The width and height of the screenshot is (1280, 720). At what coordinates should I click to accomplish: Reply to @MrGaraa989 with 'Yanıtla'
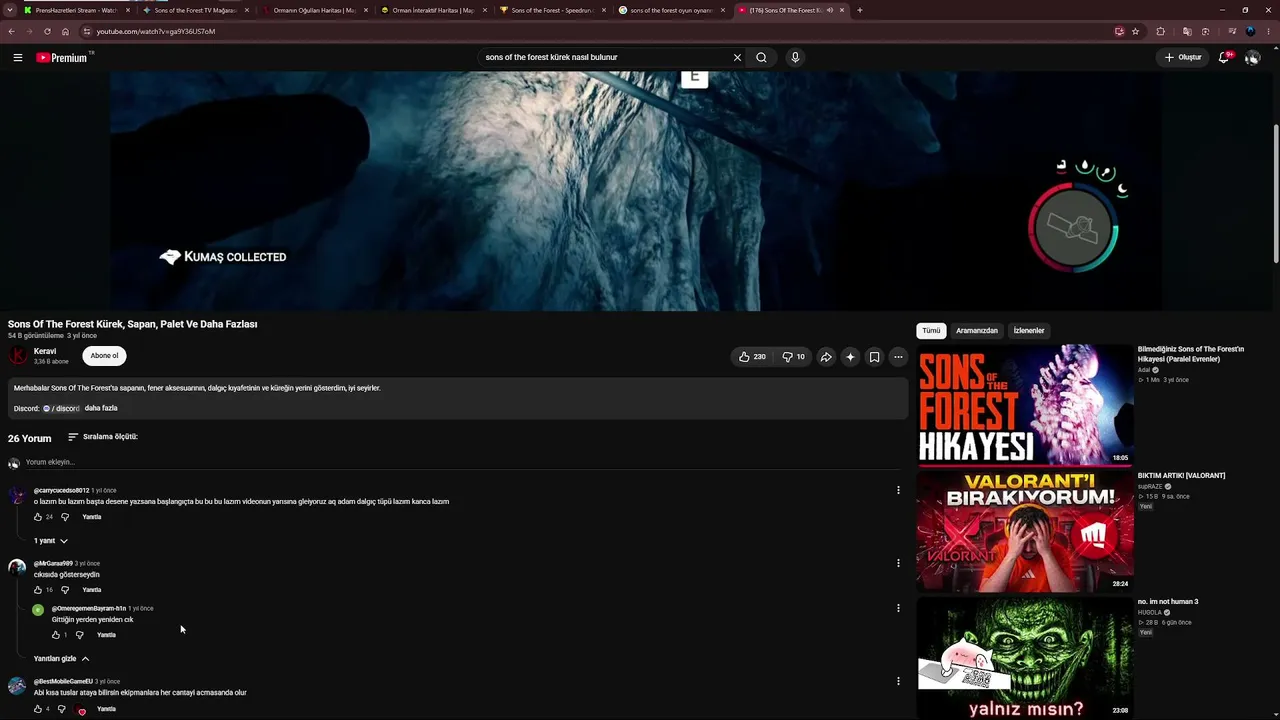coord(92,590)
